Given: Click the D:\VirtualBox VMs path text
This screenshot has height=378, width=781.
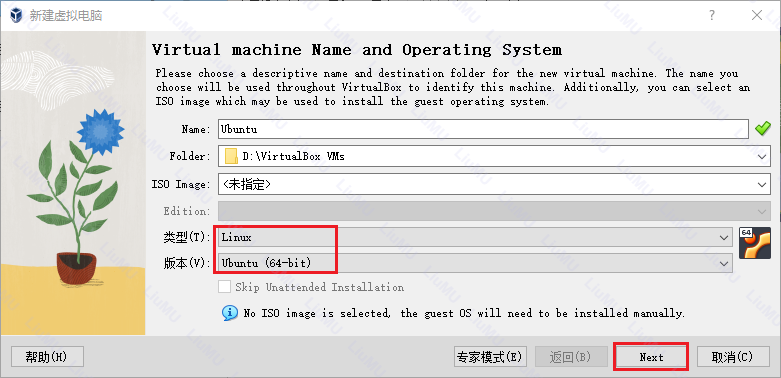Looking at the screenshot, I should [293, 156].
